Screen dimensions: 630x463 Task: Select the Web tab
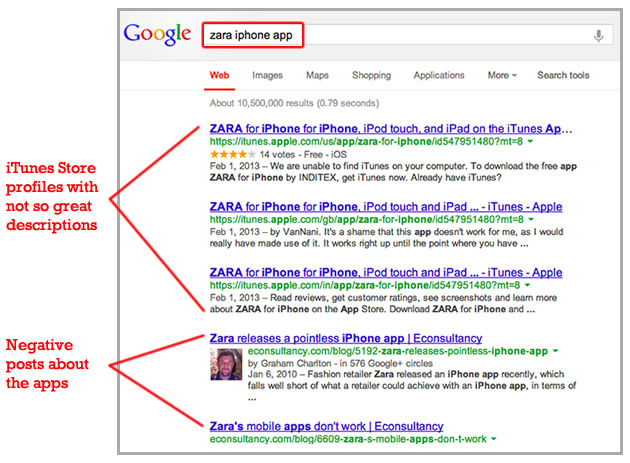(219, 75)
